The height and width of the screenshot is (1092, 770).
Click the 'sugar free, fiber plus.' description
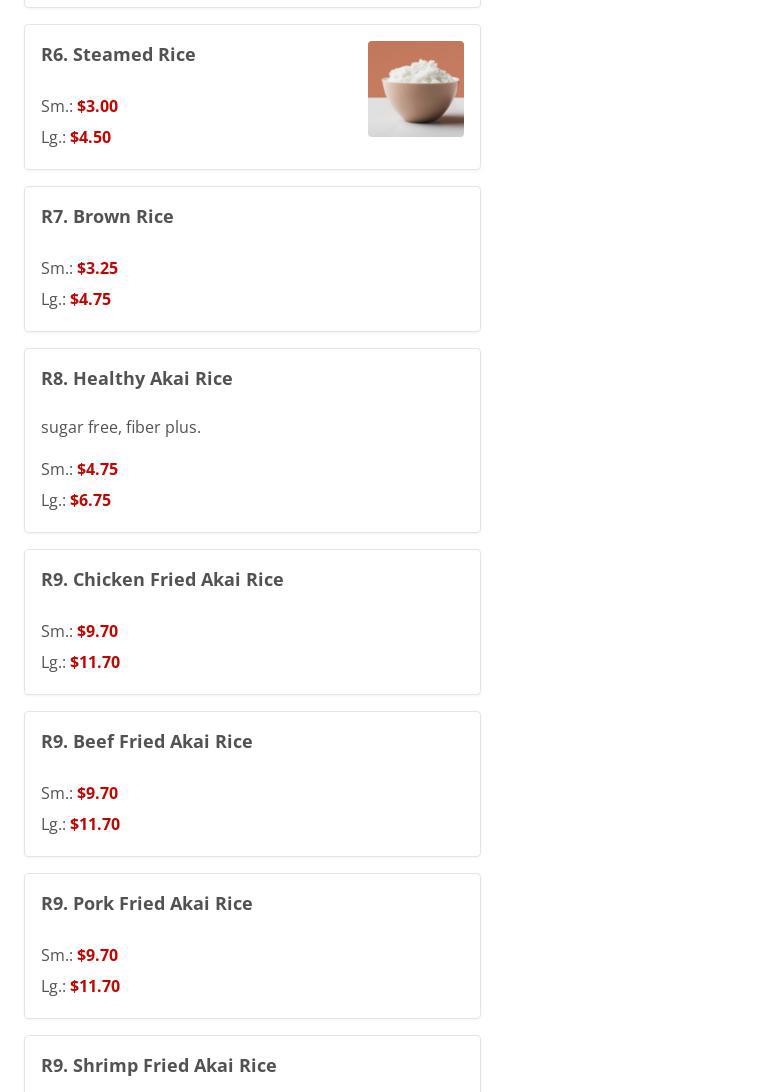pos(121,427)
